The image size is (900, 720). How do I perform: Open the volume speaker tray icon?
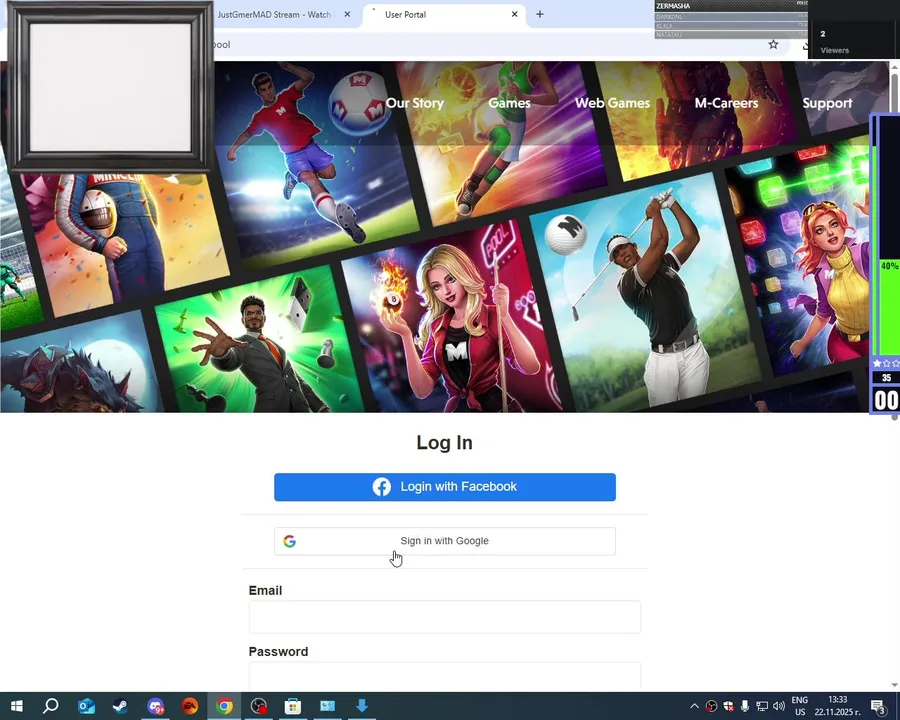(779, 706)
